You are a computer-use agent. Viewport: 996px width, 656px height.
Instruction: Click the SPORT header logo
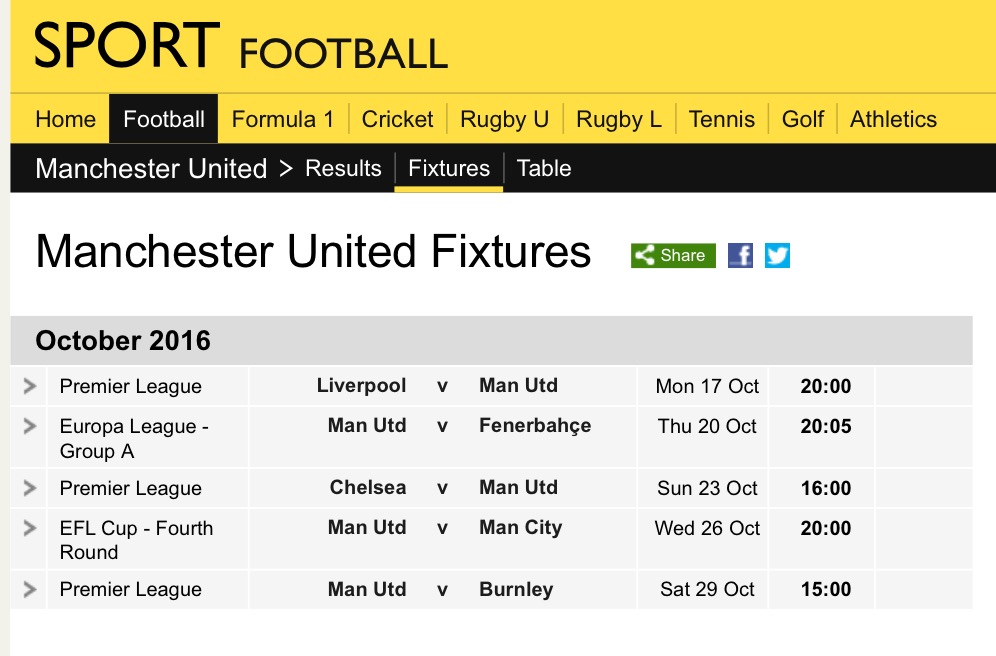pyautogui.click(x=127, y=46)
